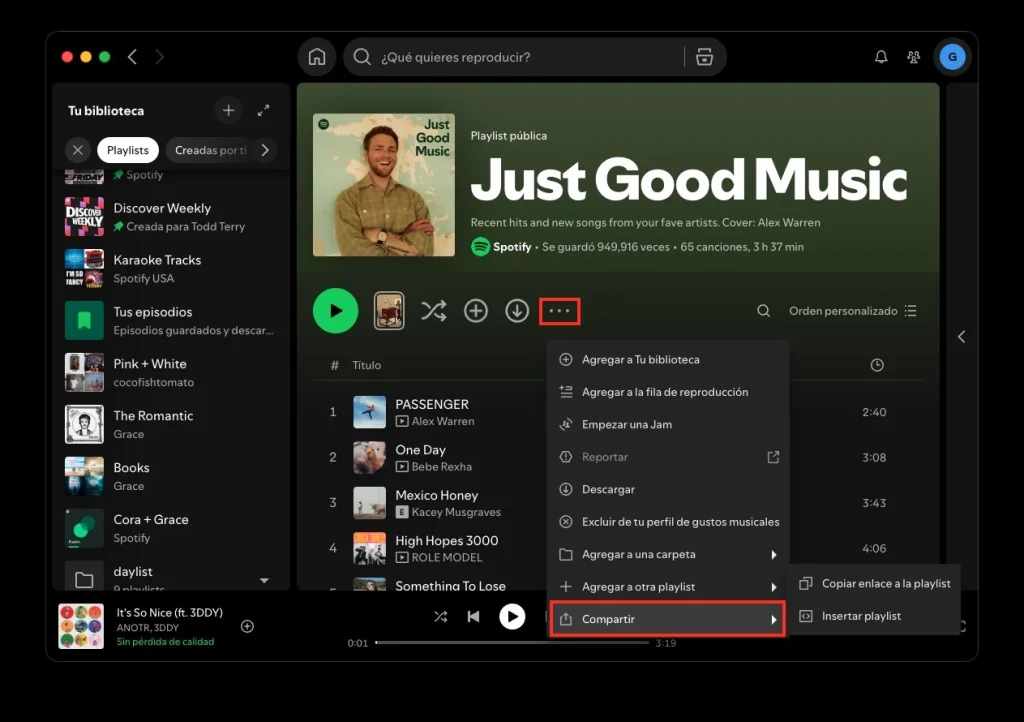Open the G profile avatar

tap(952, 57)
